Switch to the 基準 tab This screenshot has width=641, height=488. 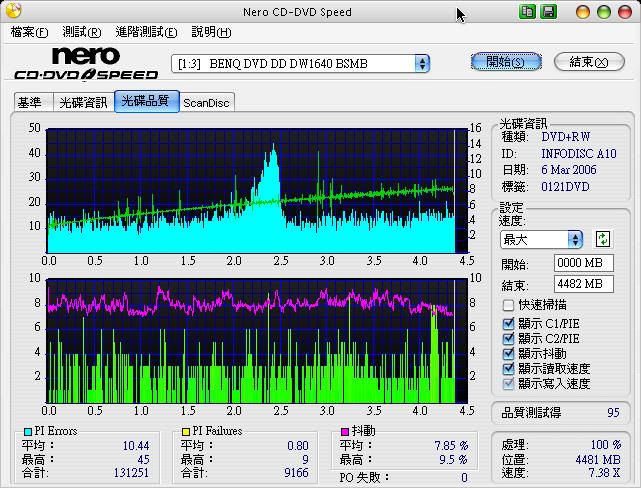[34, 102]
